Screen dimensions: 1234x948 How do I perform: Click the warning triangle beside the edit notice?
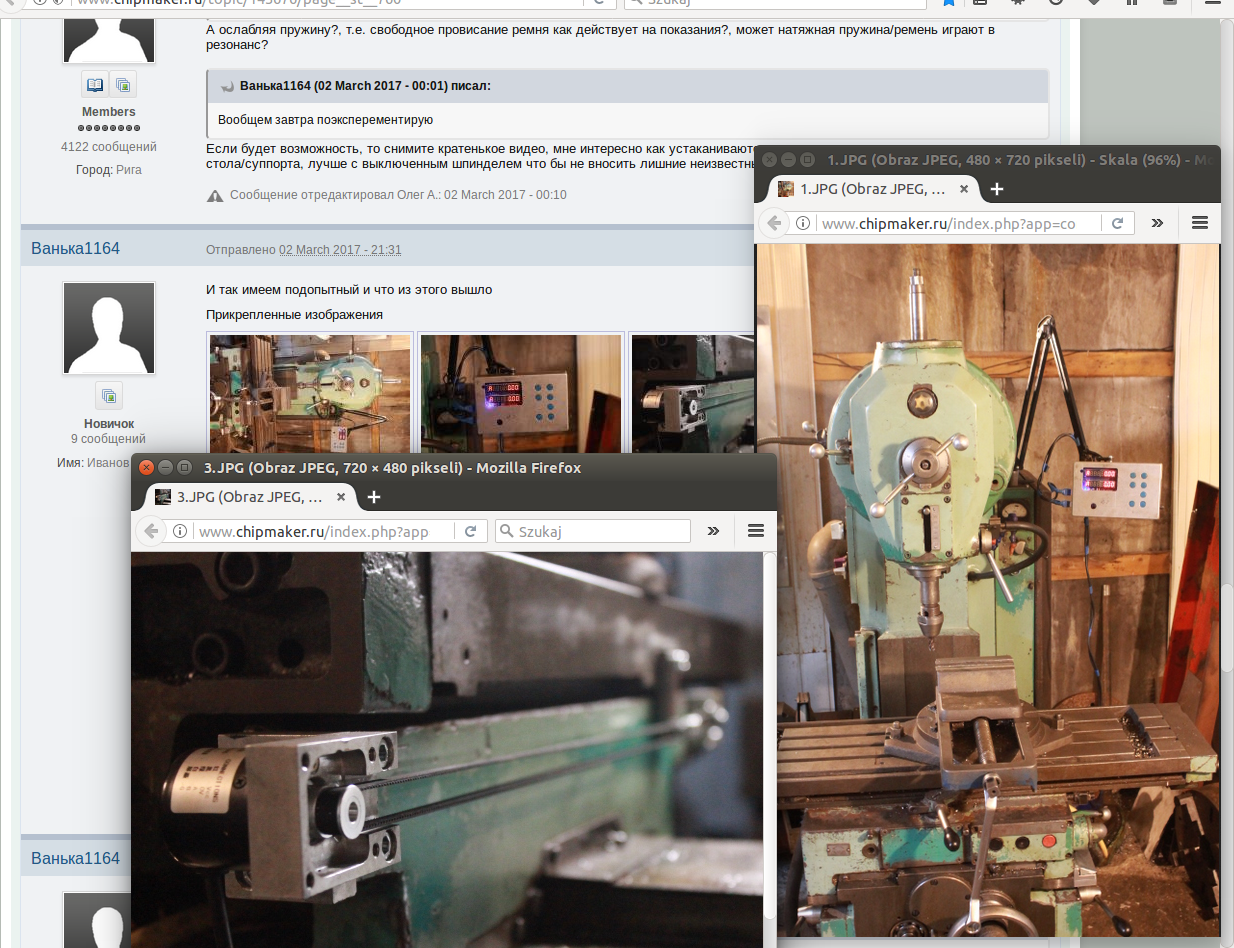coord(215,195)
